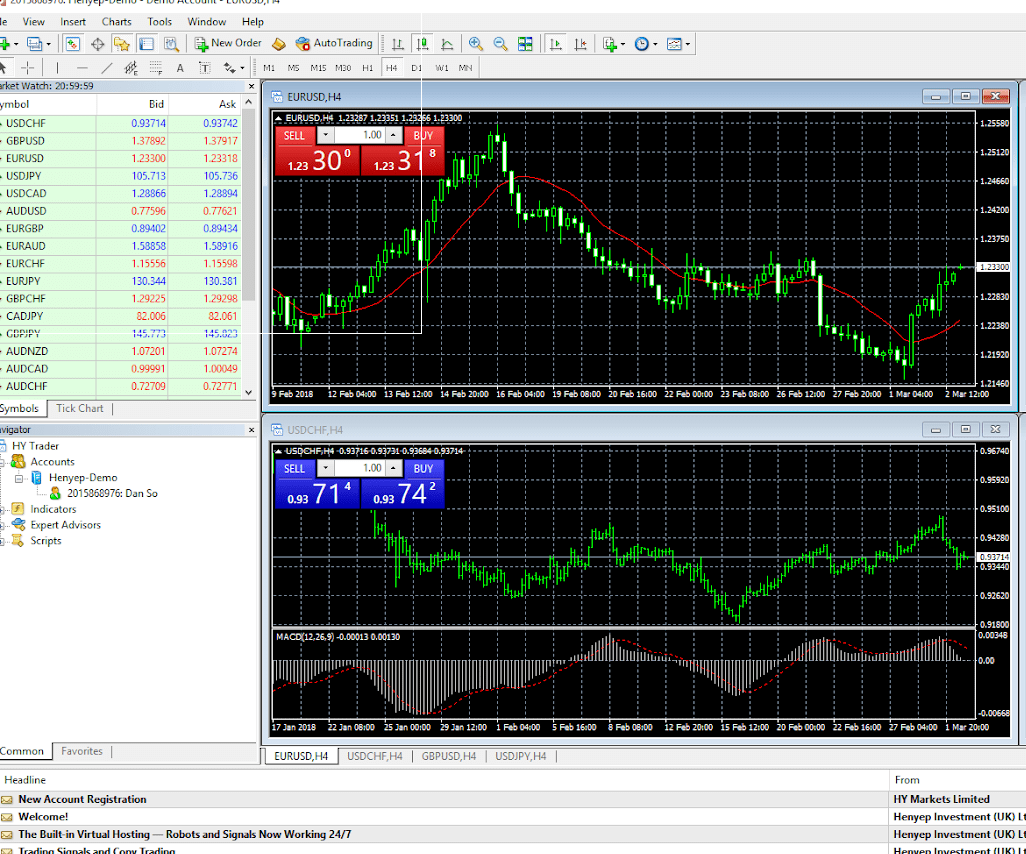Viewport: 1026px width, 854px height.
Task: Toggle Chart Shift icon
Action: coord(580,44)
